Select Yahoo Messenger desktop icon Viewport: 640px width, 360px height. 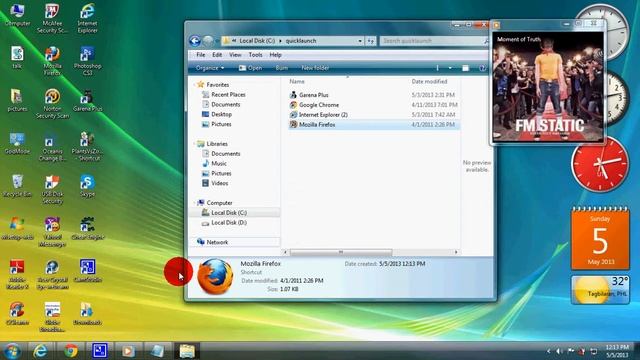click(52, 232)
